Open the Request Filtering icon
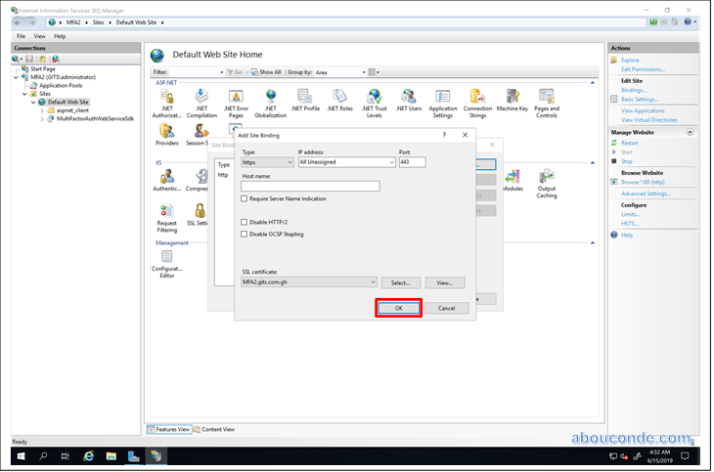Image resolution: width=714 pixels, height=472 pixels. click(x=166, y=211)
